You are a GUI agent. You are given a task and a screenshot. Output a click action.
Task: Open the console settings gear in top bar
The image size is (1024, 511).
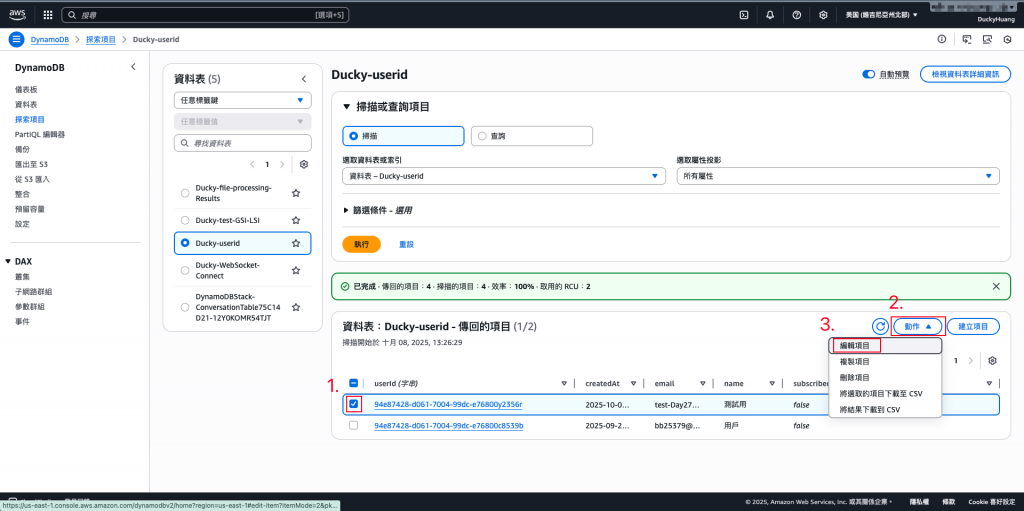point(824,14)
